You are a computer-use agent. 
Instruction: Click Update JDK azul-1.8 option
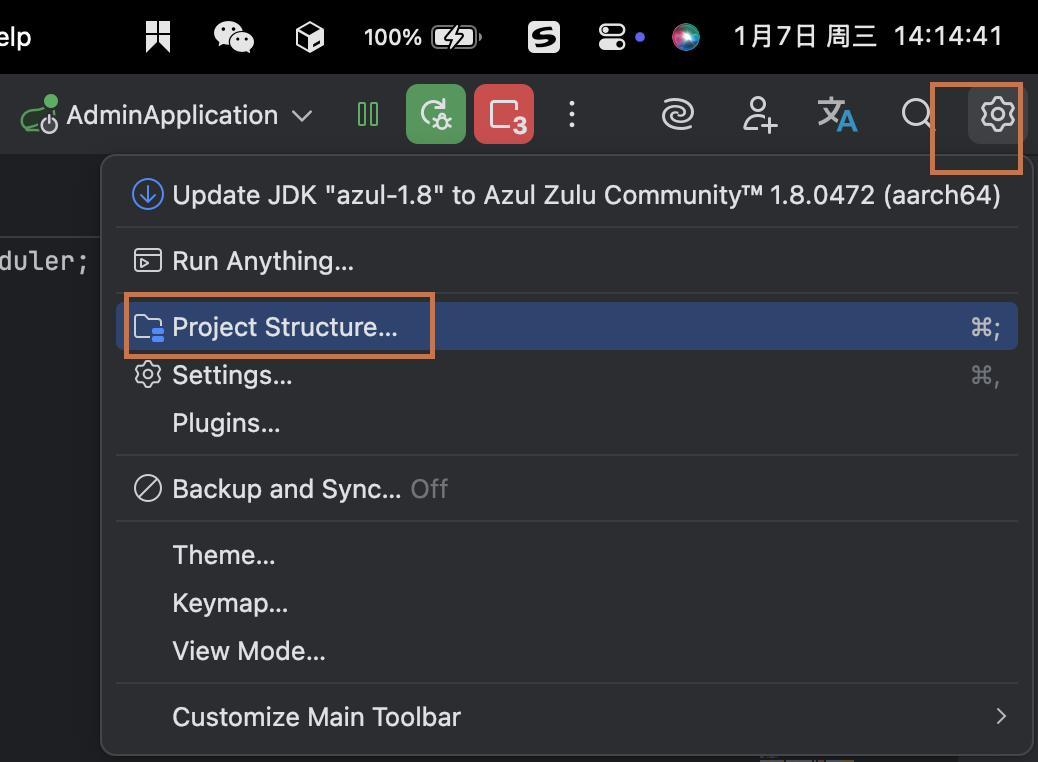pos(566,195)
